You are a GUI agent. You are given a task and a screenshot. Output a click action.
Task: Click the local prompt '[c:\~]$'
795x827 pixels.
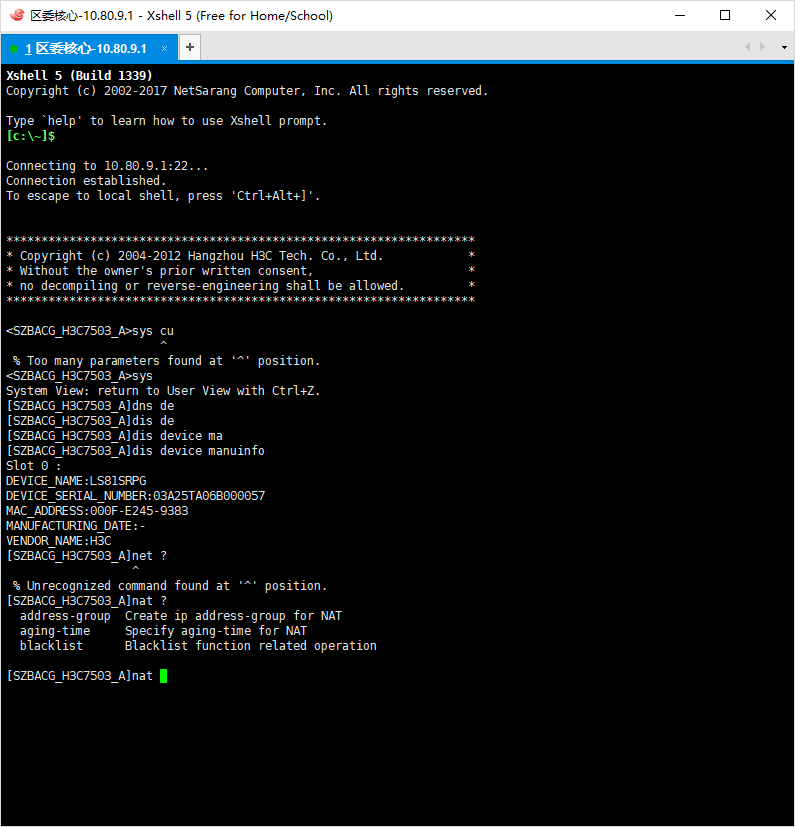(x=31, y=136)
